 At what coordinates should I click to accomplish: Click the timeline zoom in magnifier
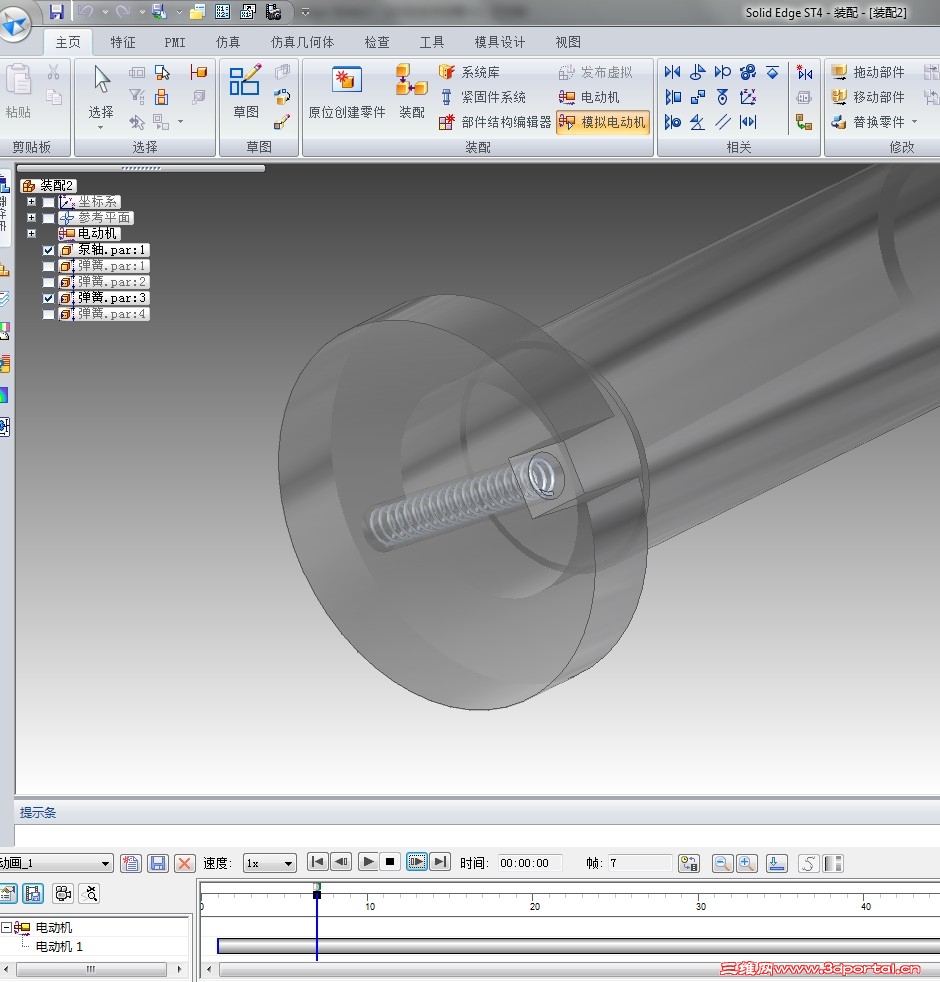point(746,864)
